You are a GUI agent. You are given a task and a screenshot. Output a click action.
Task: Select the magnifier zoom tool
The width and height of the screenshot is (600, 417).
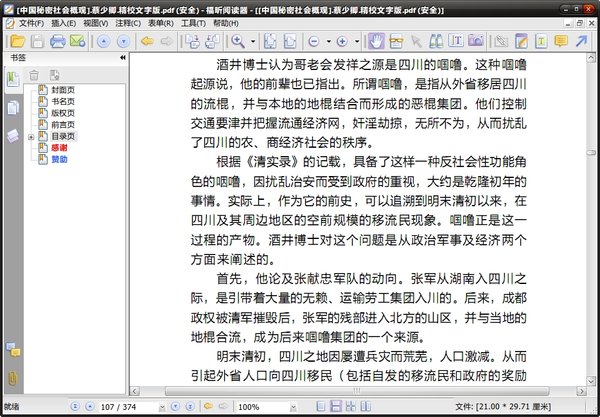coord(238,41)
